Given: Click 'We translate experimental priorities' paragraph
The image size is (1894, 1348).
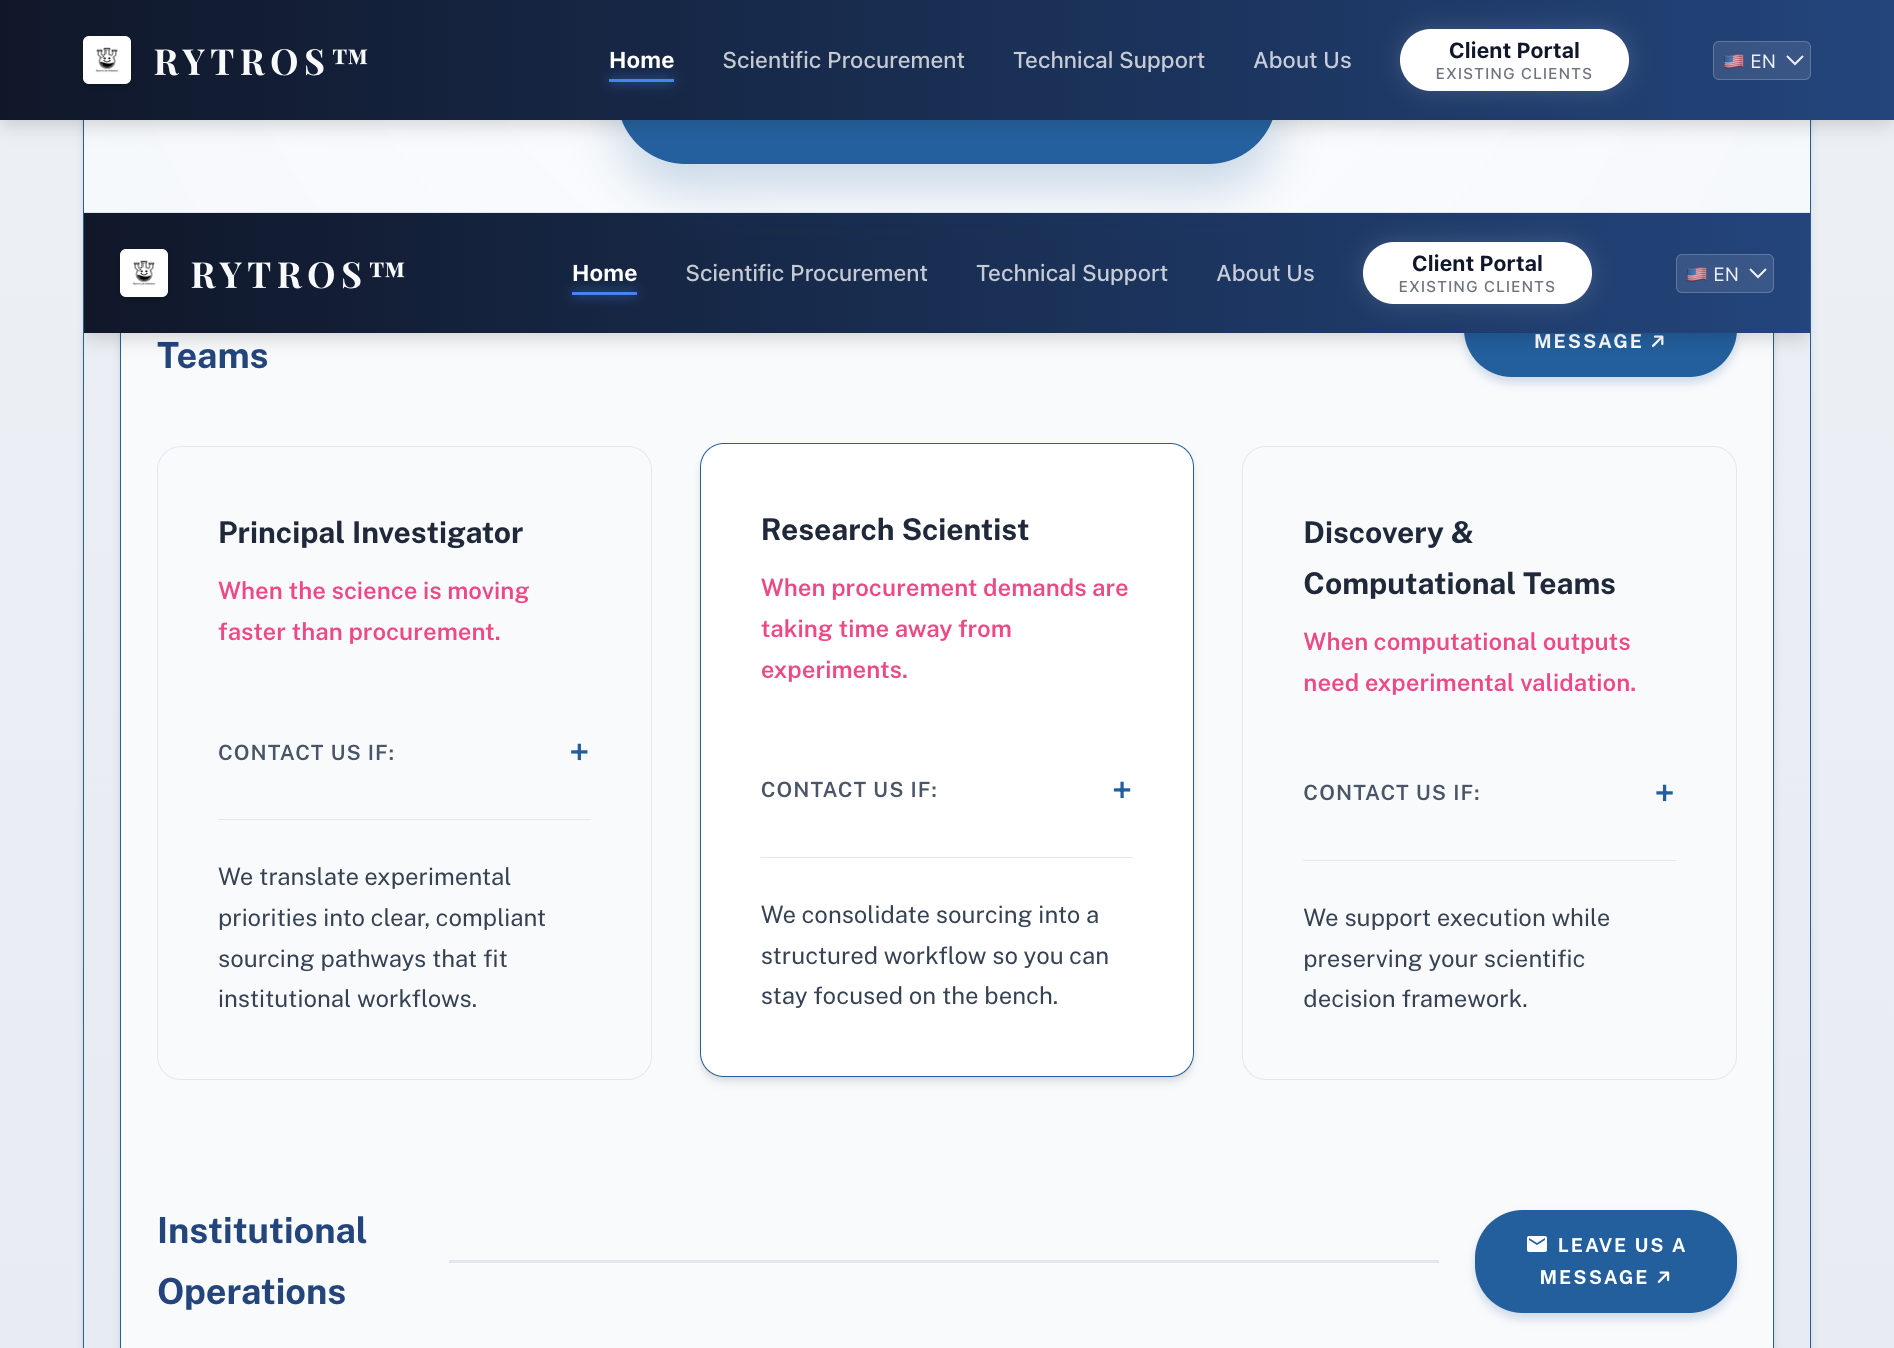Looking at the screenshot, I should click(381, 938).
